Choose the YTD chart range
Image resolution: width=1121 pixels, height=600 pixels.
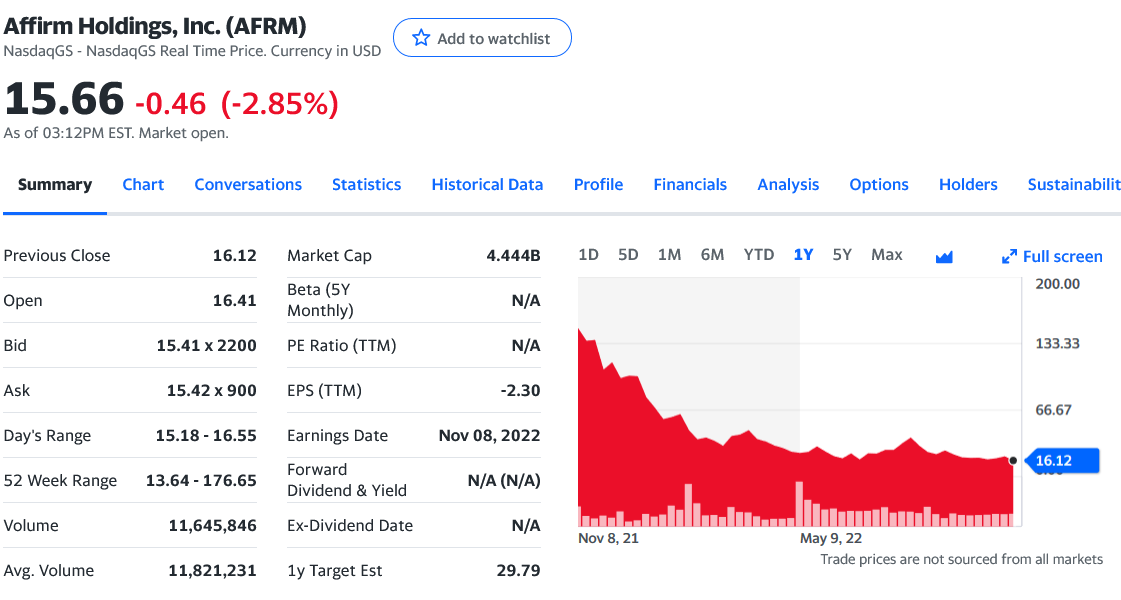pos(759,255)
